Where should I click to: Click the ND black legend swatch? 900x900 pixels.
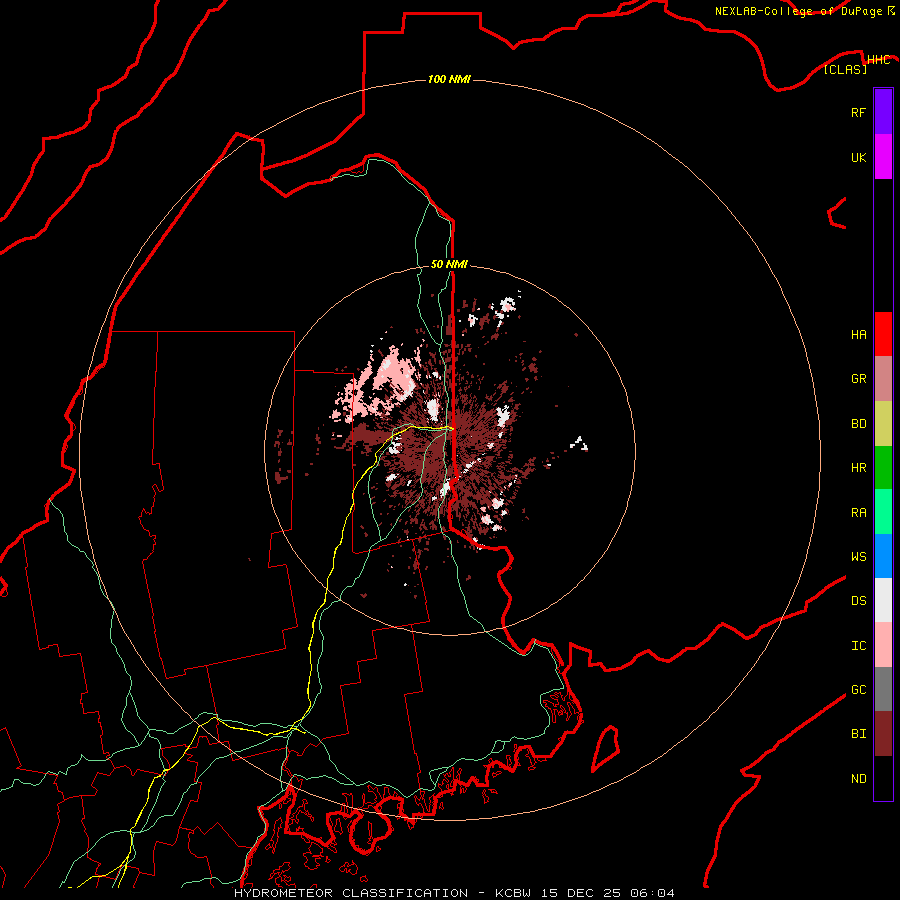[x=883, y=778]
